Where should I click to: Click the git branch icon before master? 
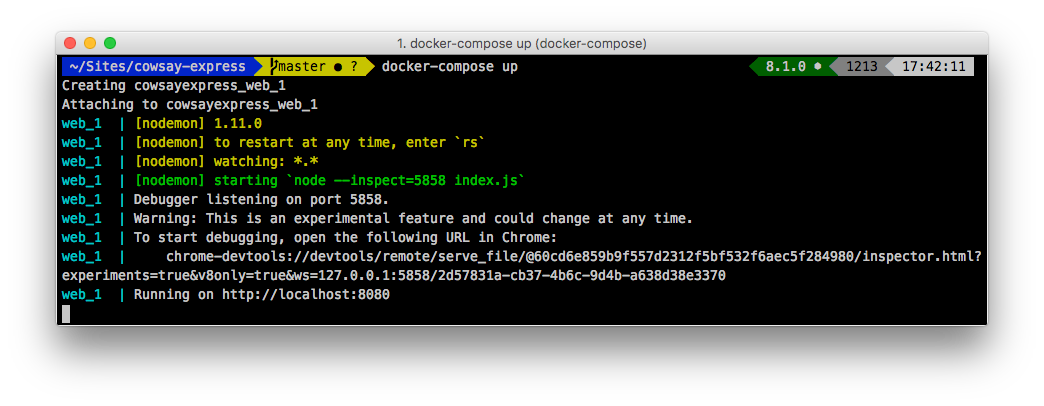pyautogui.click(x=274, y=67)
